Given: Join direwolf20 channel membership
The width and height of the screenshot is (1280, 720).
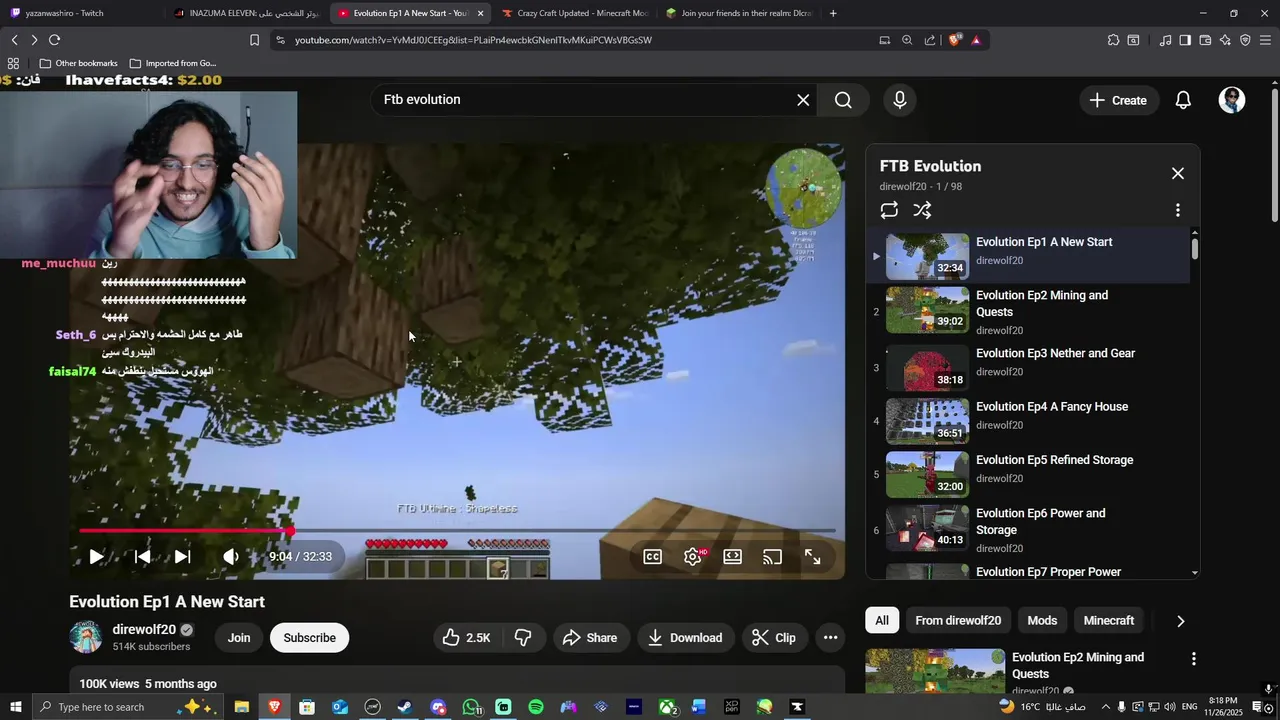Looking at the screenshot, I should 239,638.
